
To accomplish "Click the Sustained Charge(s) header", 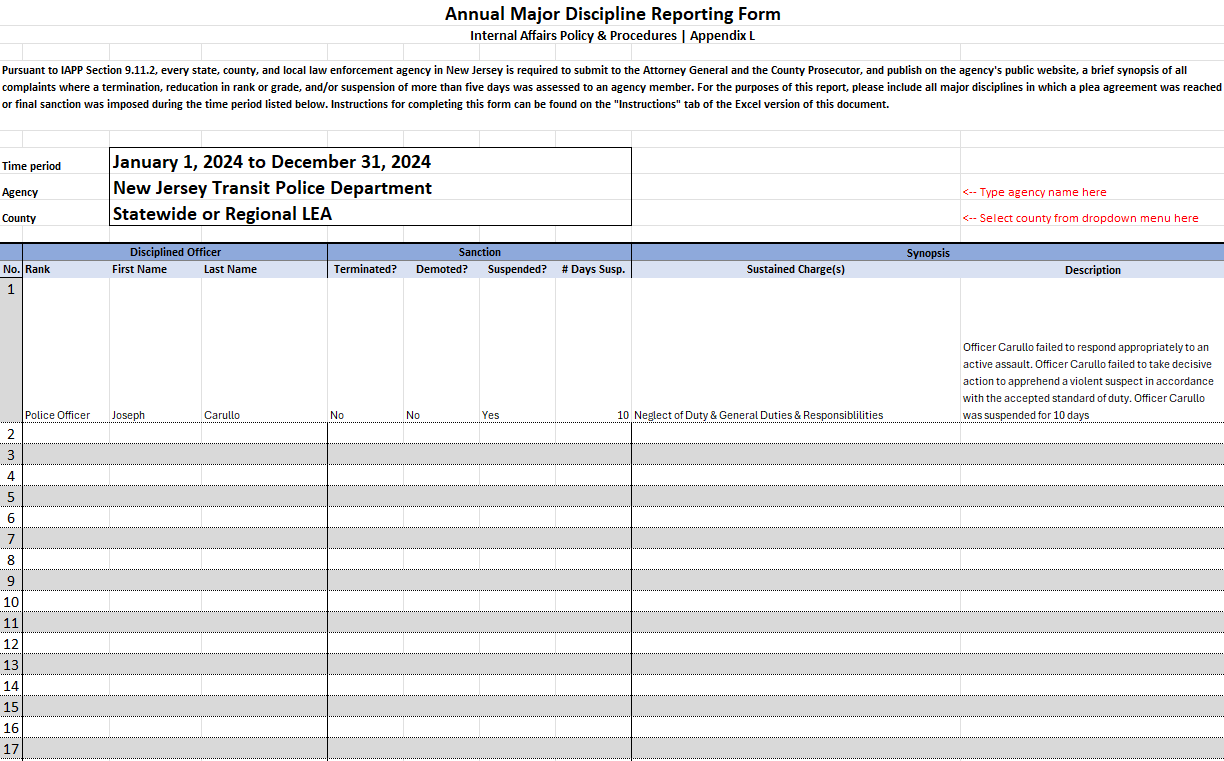I will 796,269.
